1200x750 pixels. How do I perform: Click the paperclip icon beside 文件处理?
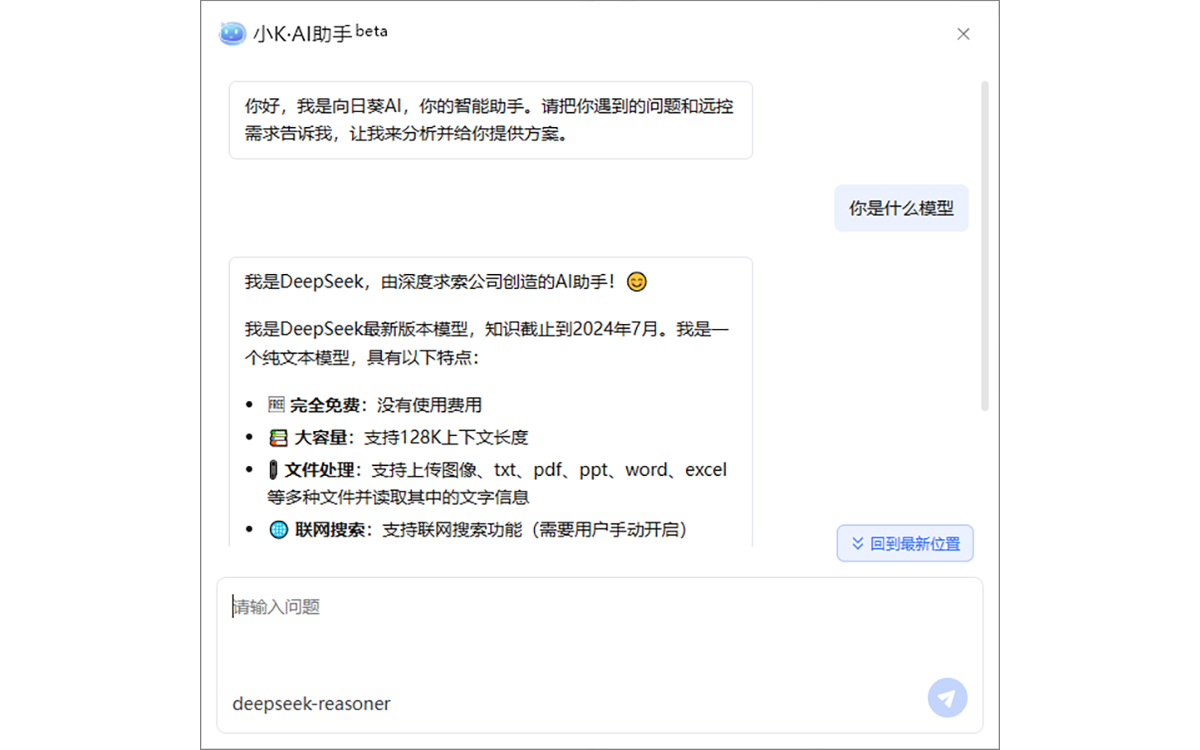pyautogui.click(x=273, y=470)
